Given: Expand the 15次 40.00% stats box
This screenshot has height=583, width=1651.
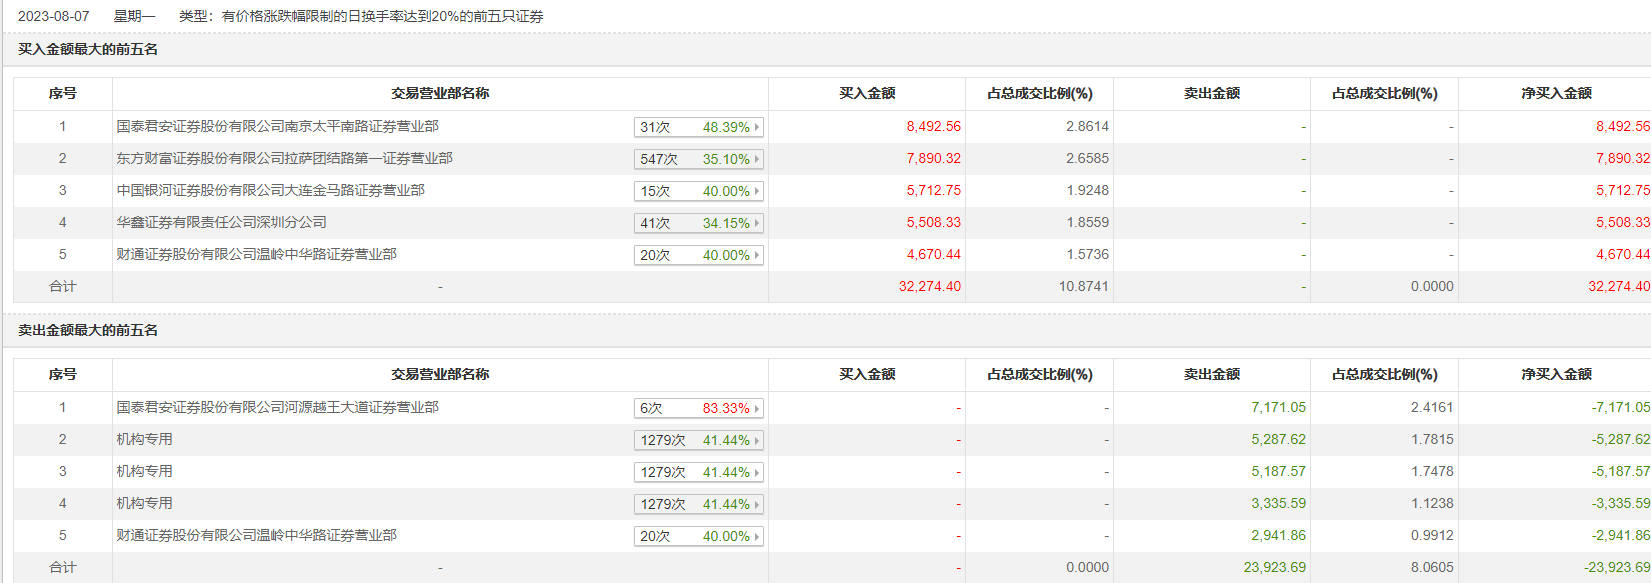Looking at the screenshot, I should tap(698, 191).
